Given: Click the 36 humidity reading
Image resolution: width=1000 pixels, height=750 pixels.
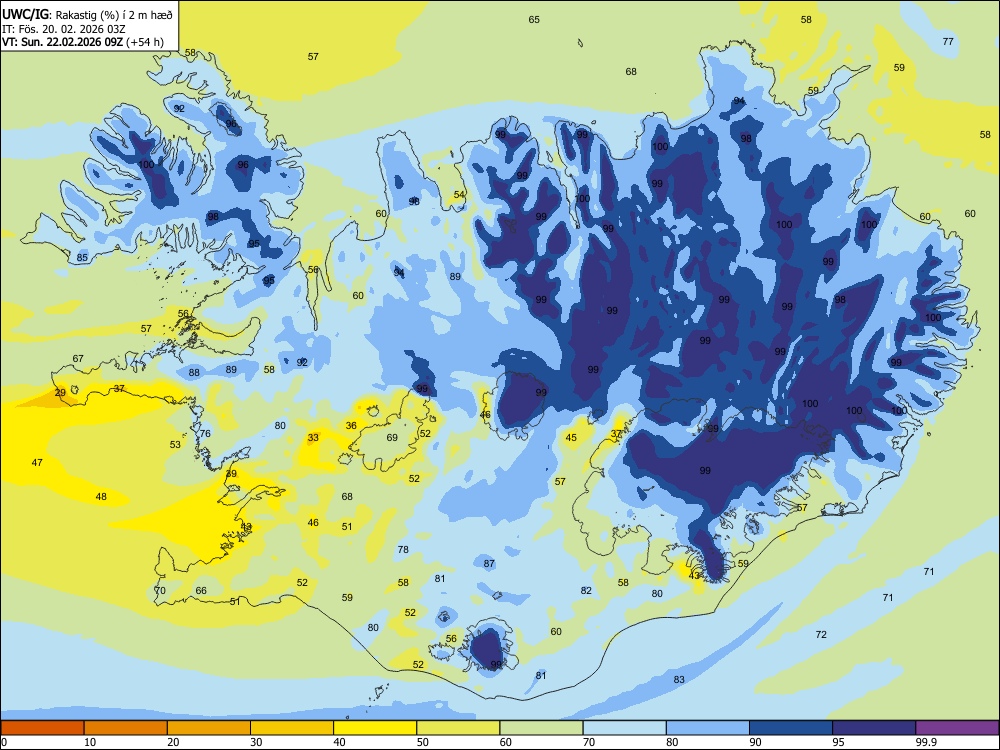Looking at the screenshot, I should click(351, 425).
